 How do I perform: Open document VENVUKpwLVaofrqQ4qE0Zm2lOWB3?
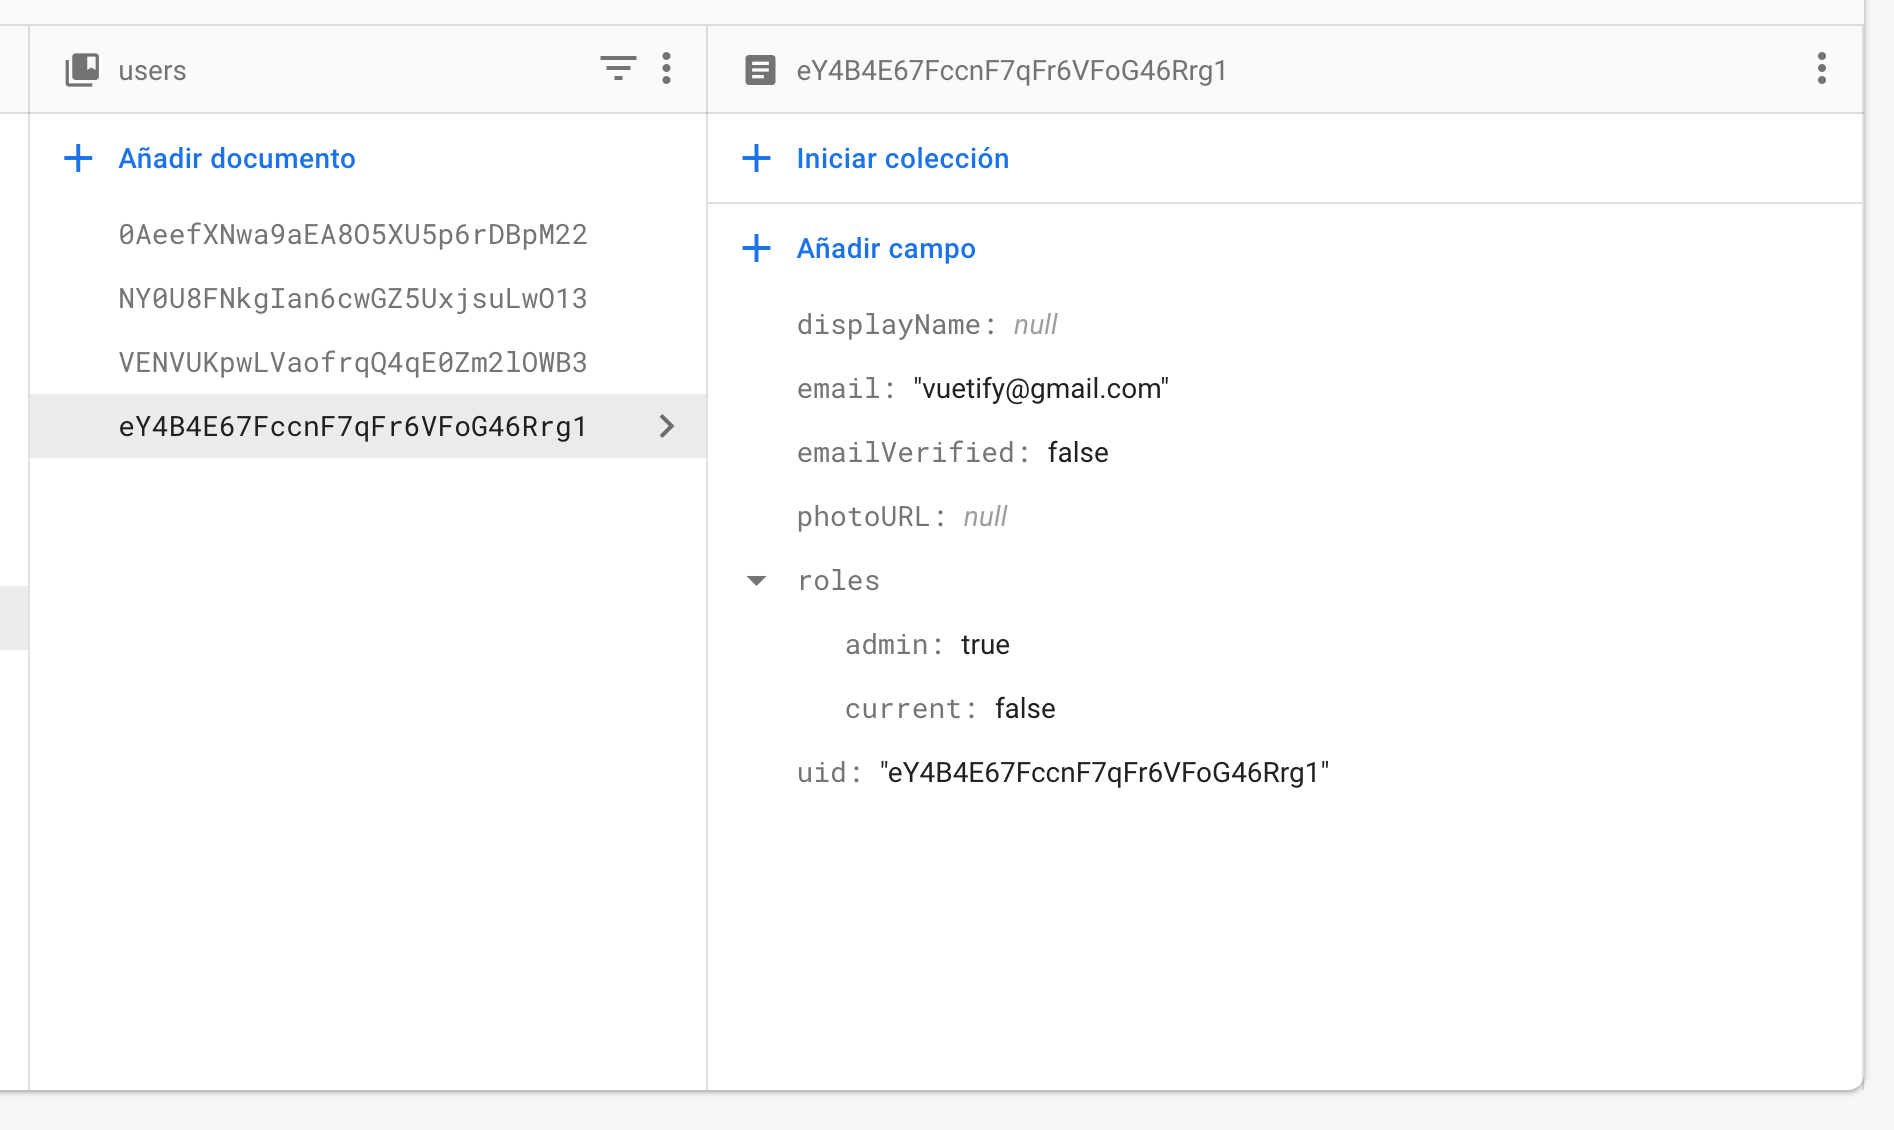[352, 363]
